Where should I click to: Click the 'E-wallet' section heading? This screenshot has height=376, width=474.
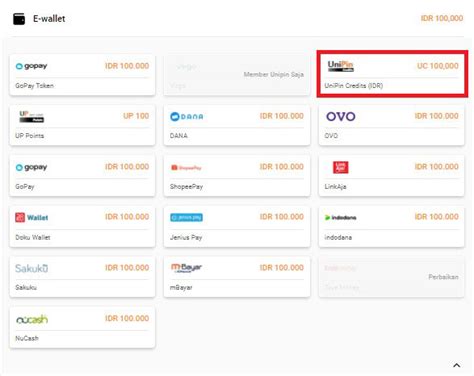(49, 19)
